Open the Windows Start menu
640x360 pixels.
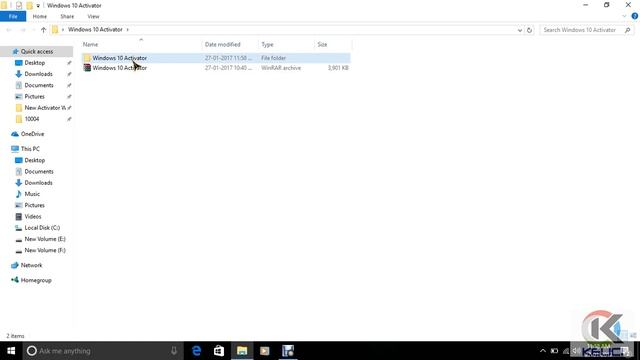11,351
